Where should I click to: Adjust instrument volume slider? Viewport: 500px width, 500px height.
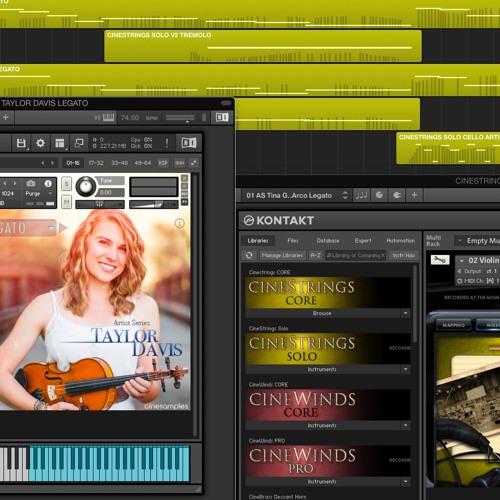click(x=154, y=204)
